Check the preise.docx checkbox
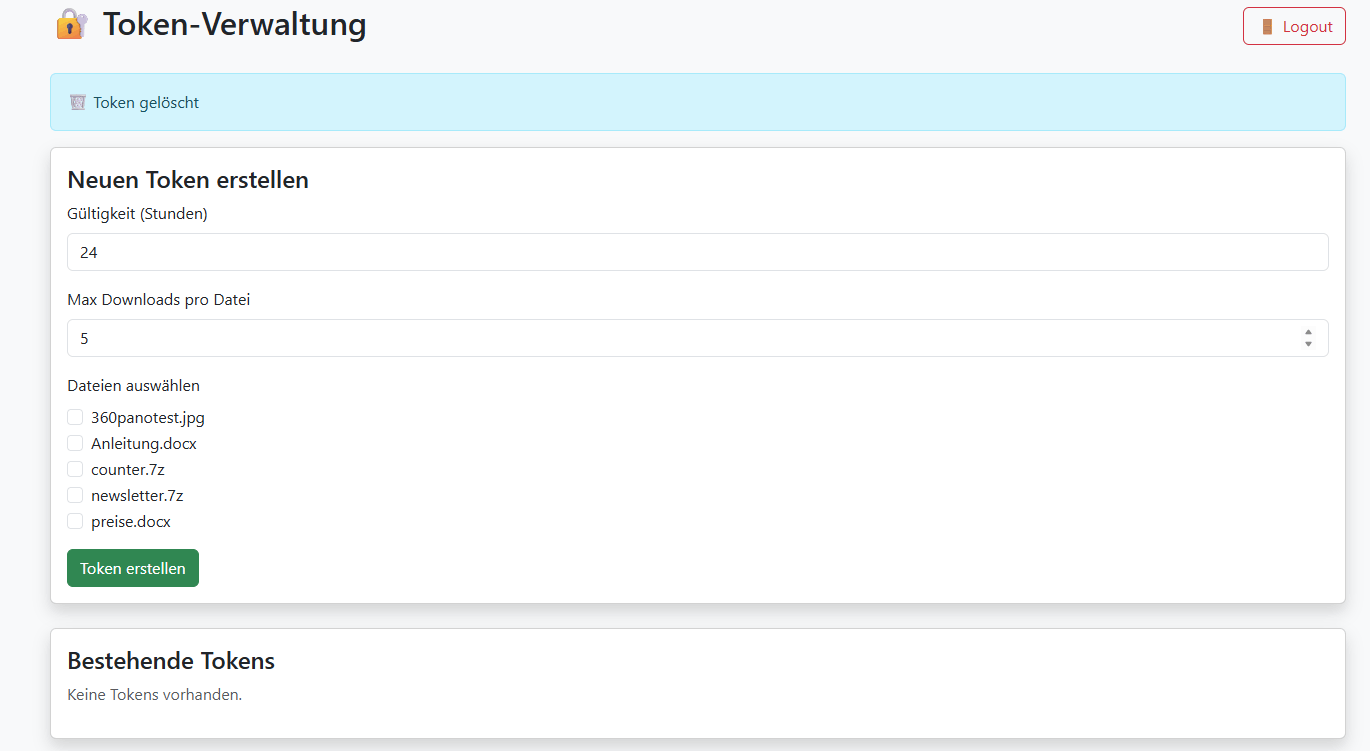The width and height of the screenshot is (1370, 751). tap(75, 521)
